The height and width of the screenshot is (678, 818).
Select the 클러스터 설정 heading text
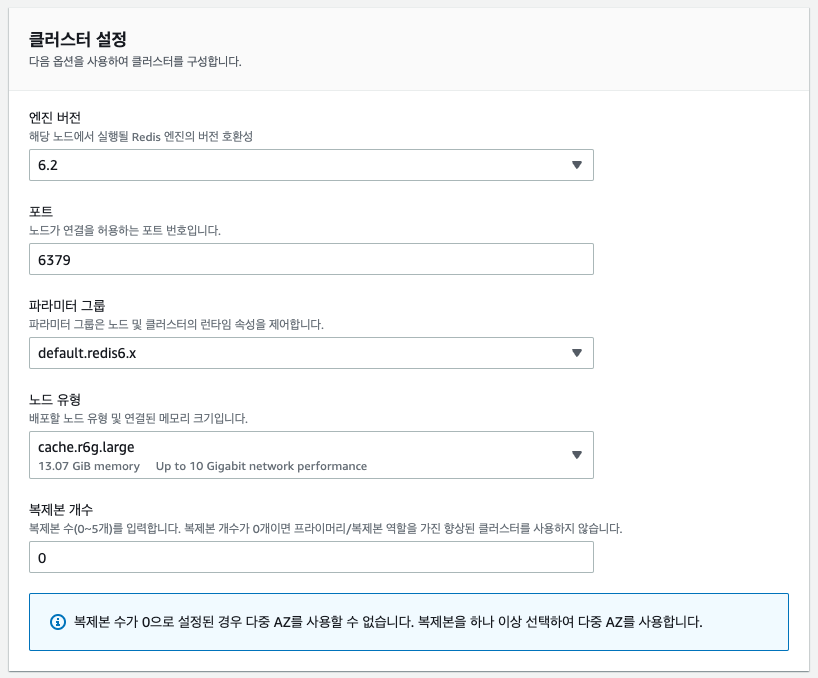[x=78, y=39]
